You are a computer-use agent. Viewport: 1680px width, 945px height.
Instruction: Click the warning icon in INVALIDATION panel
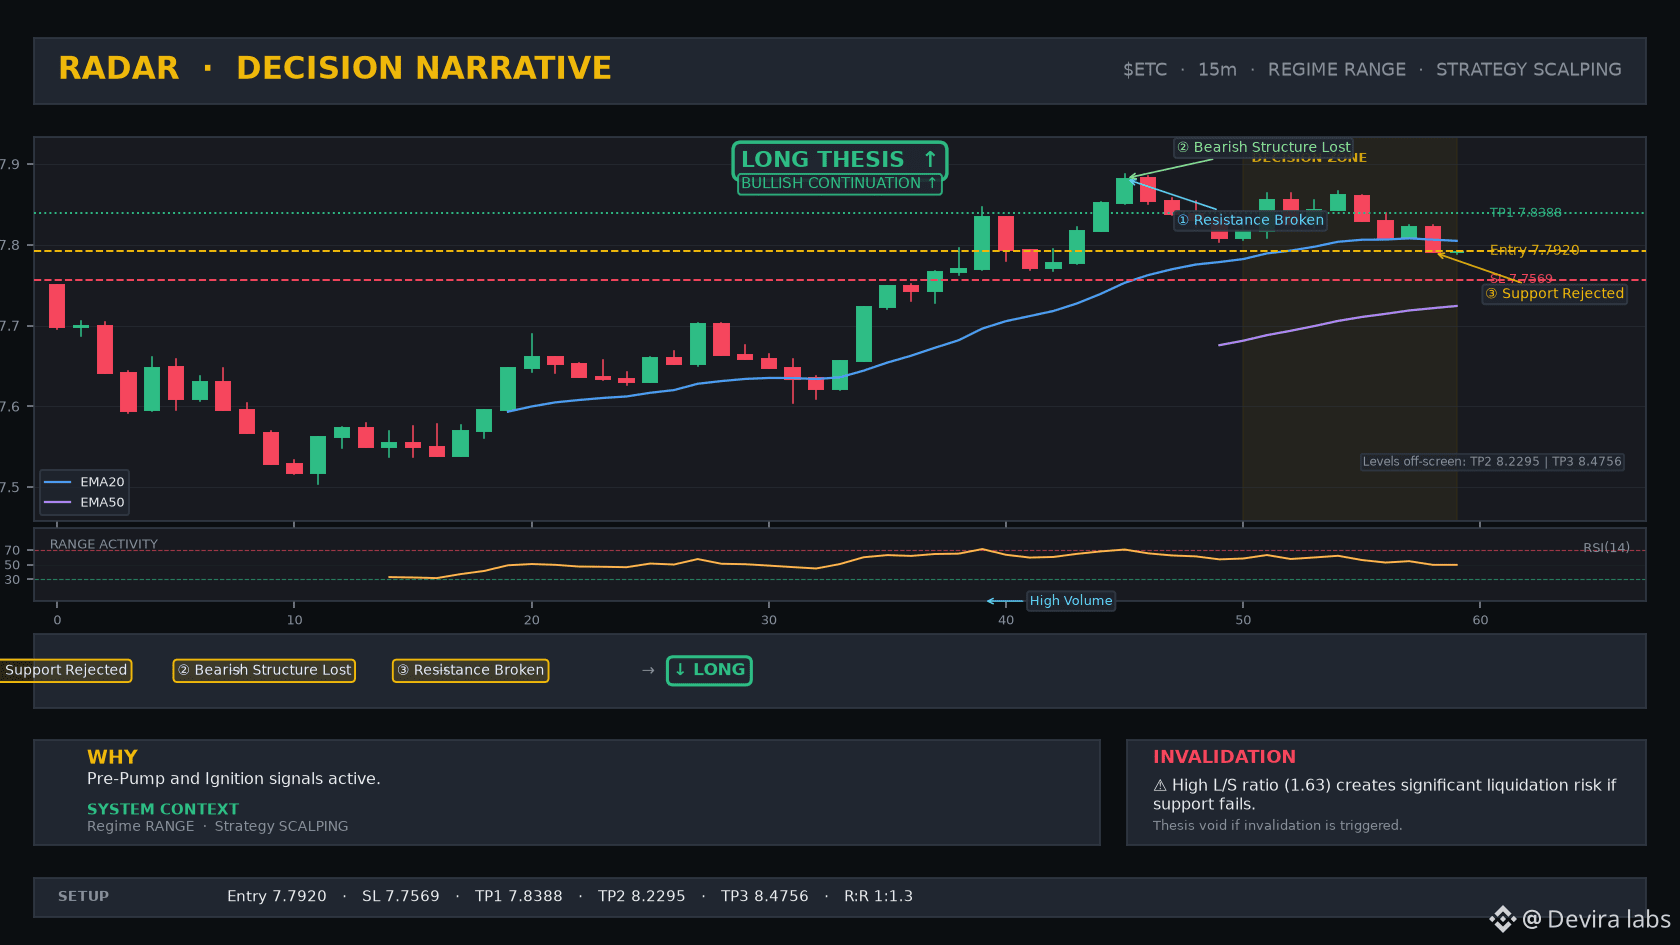pyautogui.click(x=1160, y=786)
